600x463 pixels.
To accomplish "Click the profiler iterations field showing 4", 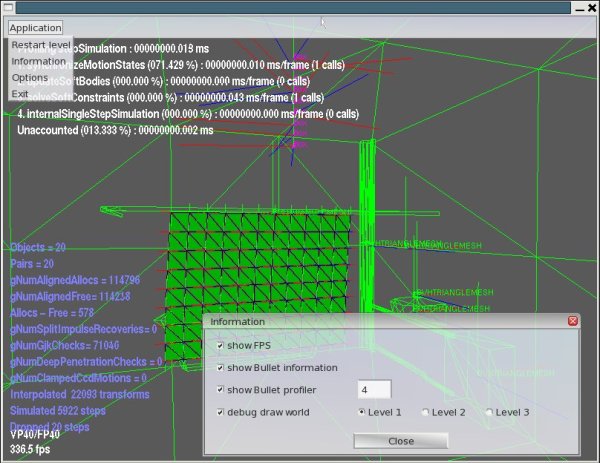I will pyautogui.click(x=375, y=390).
